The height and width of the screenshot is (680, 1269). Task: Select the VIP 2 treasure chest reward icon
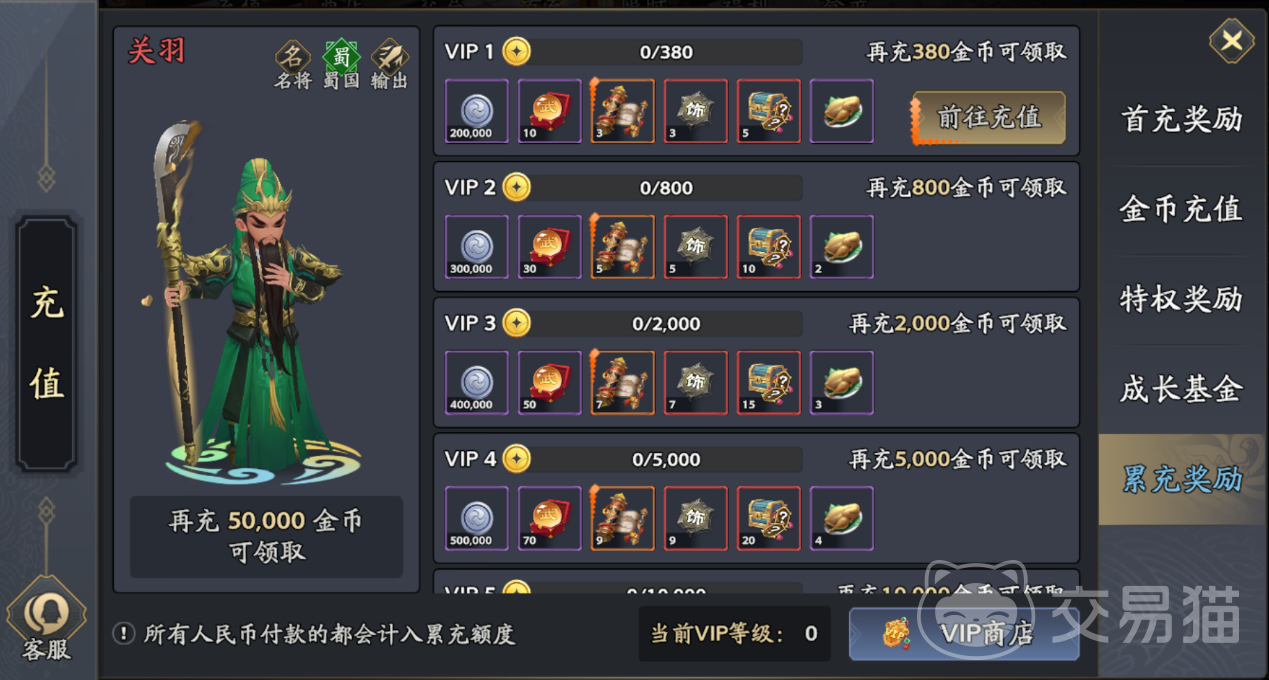point(768,247)
